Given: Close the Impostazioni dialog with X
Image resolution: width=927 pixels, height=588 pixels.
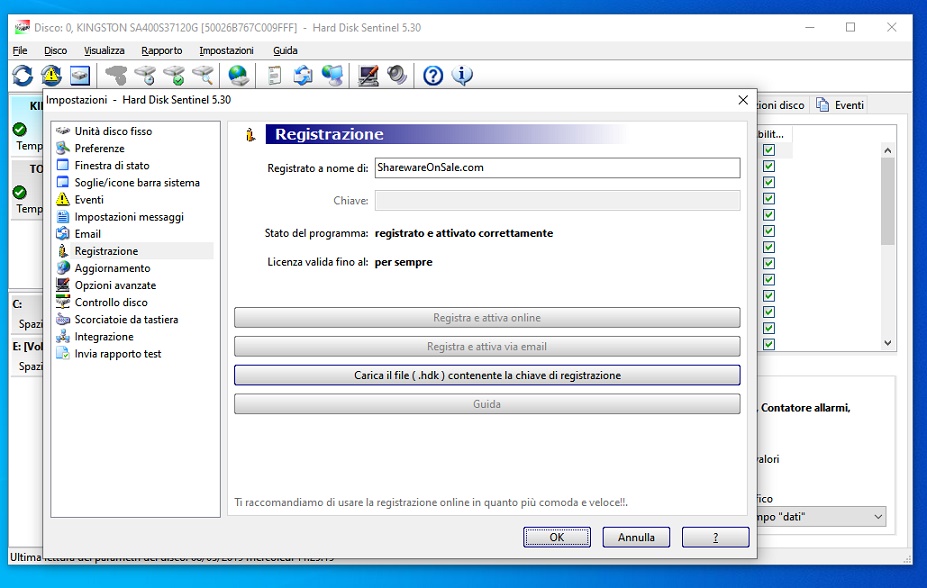Looking at the screenshot, I should coord(743,100).
